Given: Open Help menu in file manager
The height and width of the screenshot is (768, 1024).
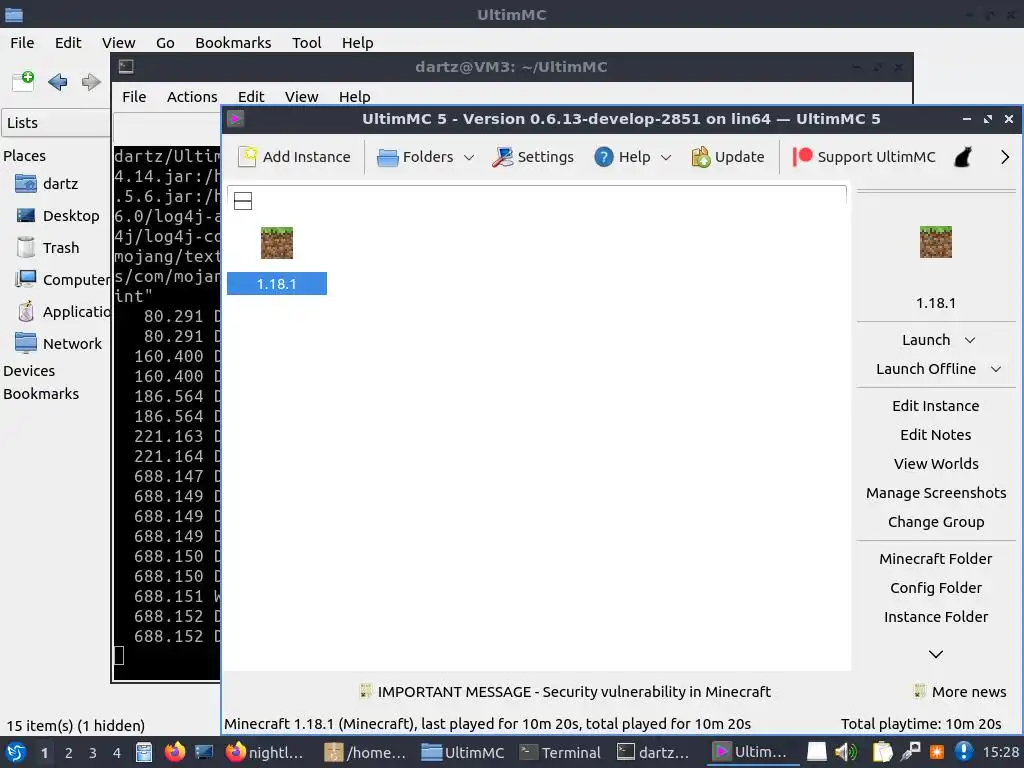Looking at the screenshot, I should coord(357,42).
